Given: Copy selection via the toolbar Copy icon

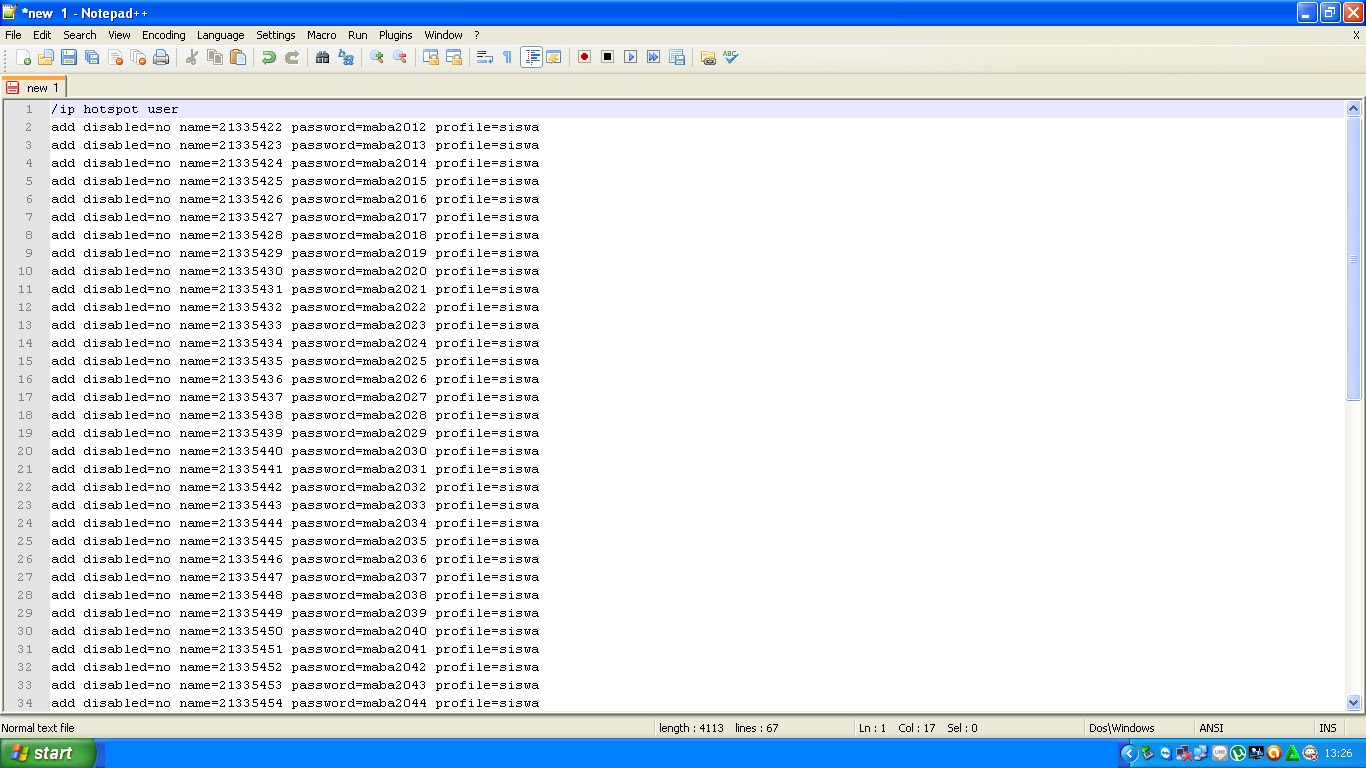Looking at the screenshot, I should click(x=214, y=58).
